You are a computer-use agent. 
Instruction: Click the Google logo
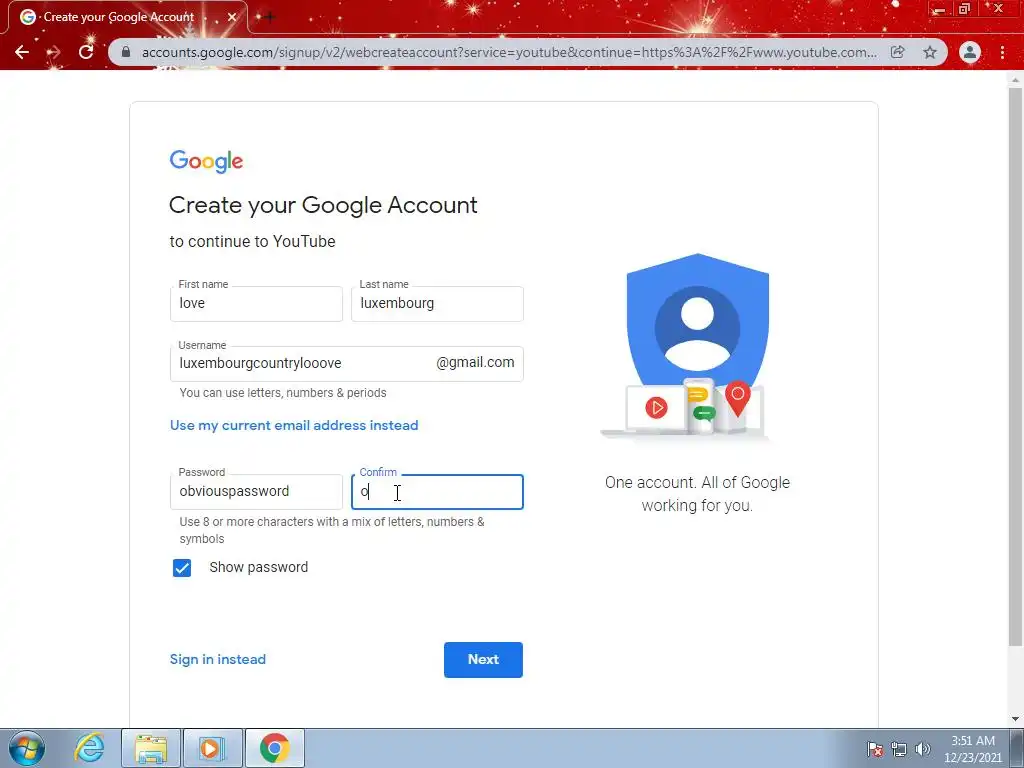206,161
